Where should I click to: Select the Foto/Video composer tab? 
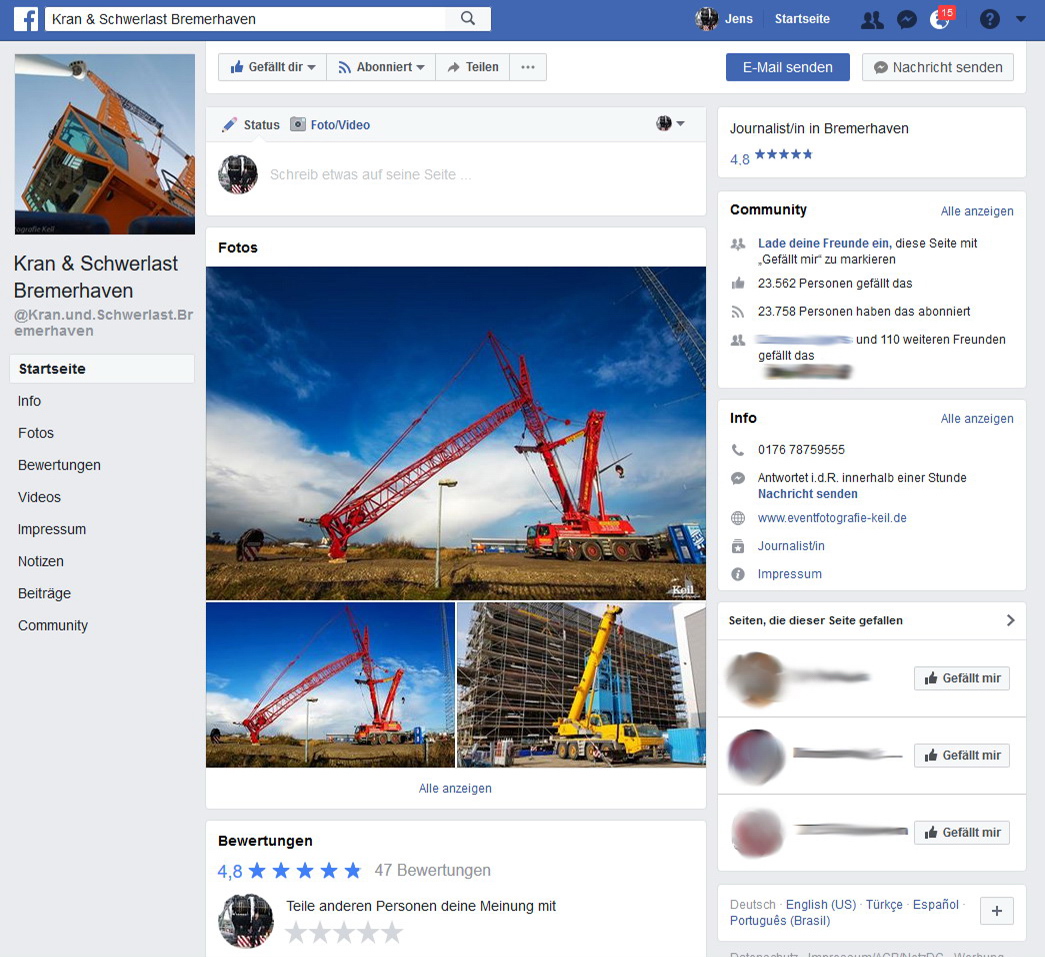[x=331, y=125]
